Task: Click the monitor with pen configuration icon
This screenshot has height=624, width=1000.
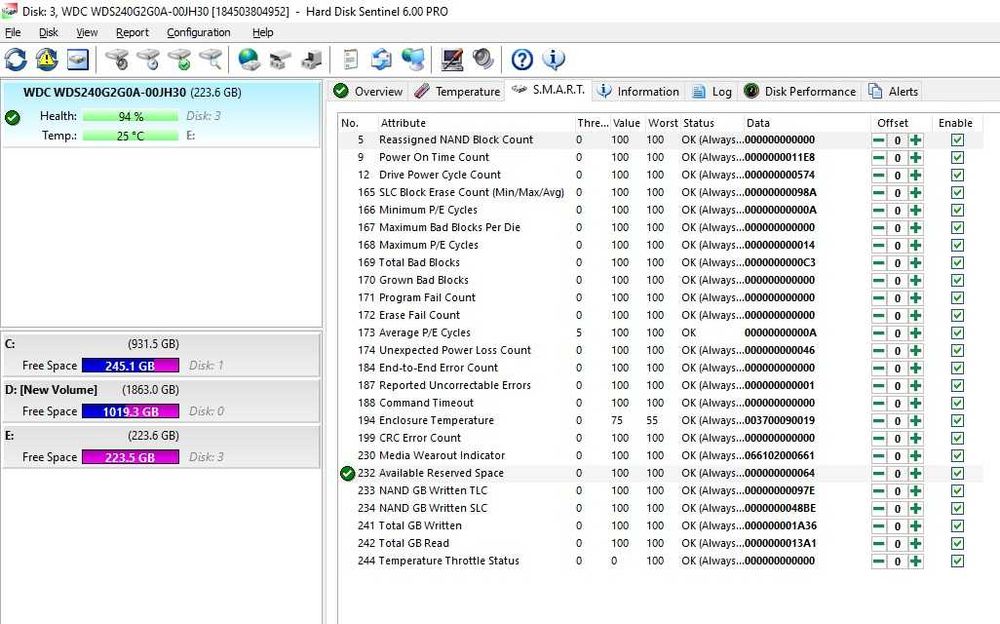Action: coord(452,59)
